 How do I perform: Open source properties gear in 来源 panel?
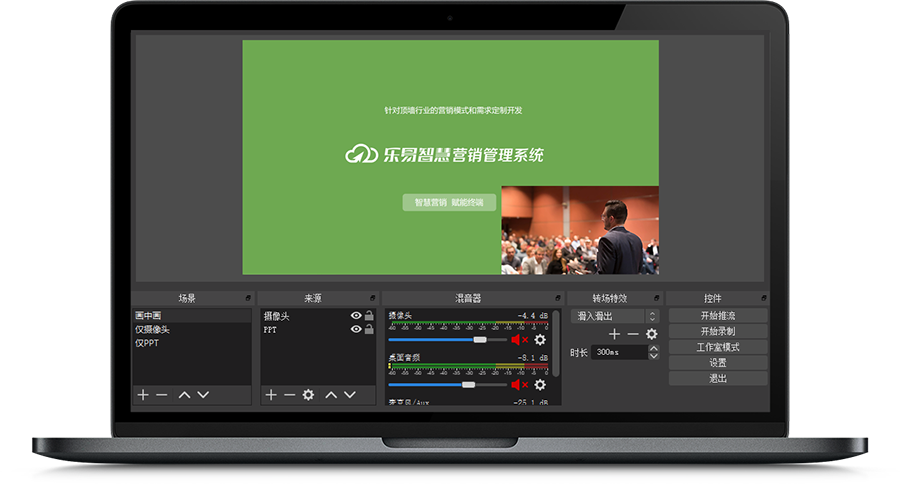[x=308, y=395]
